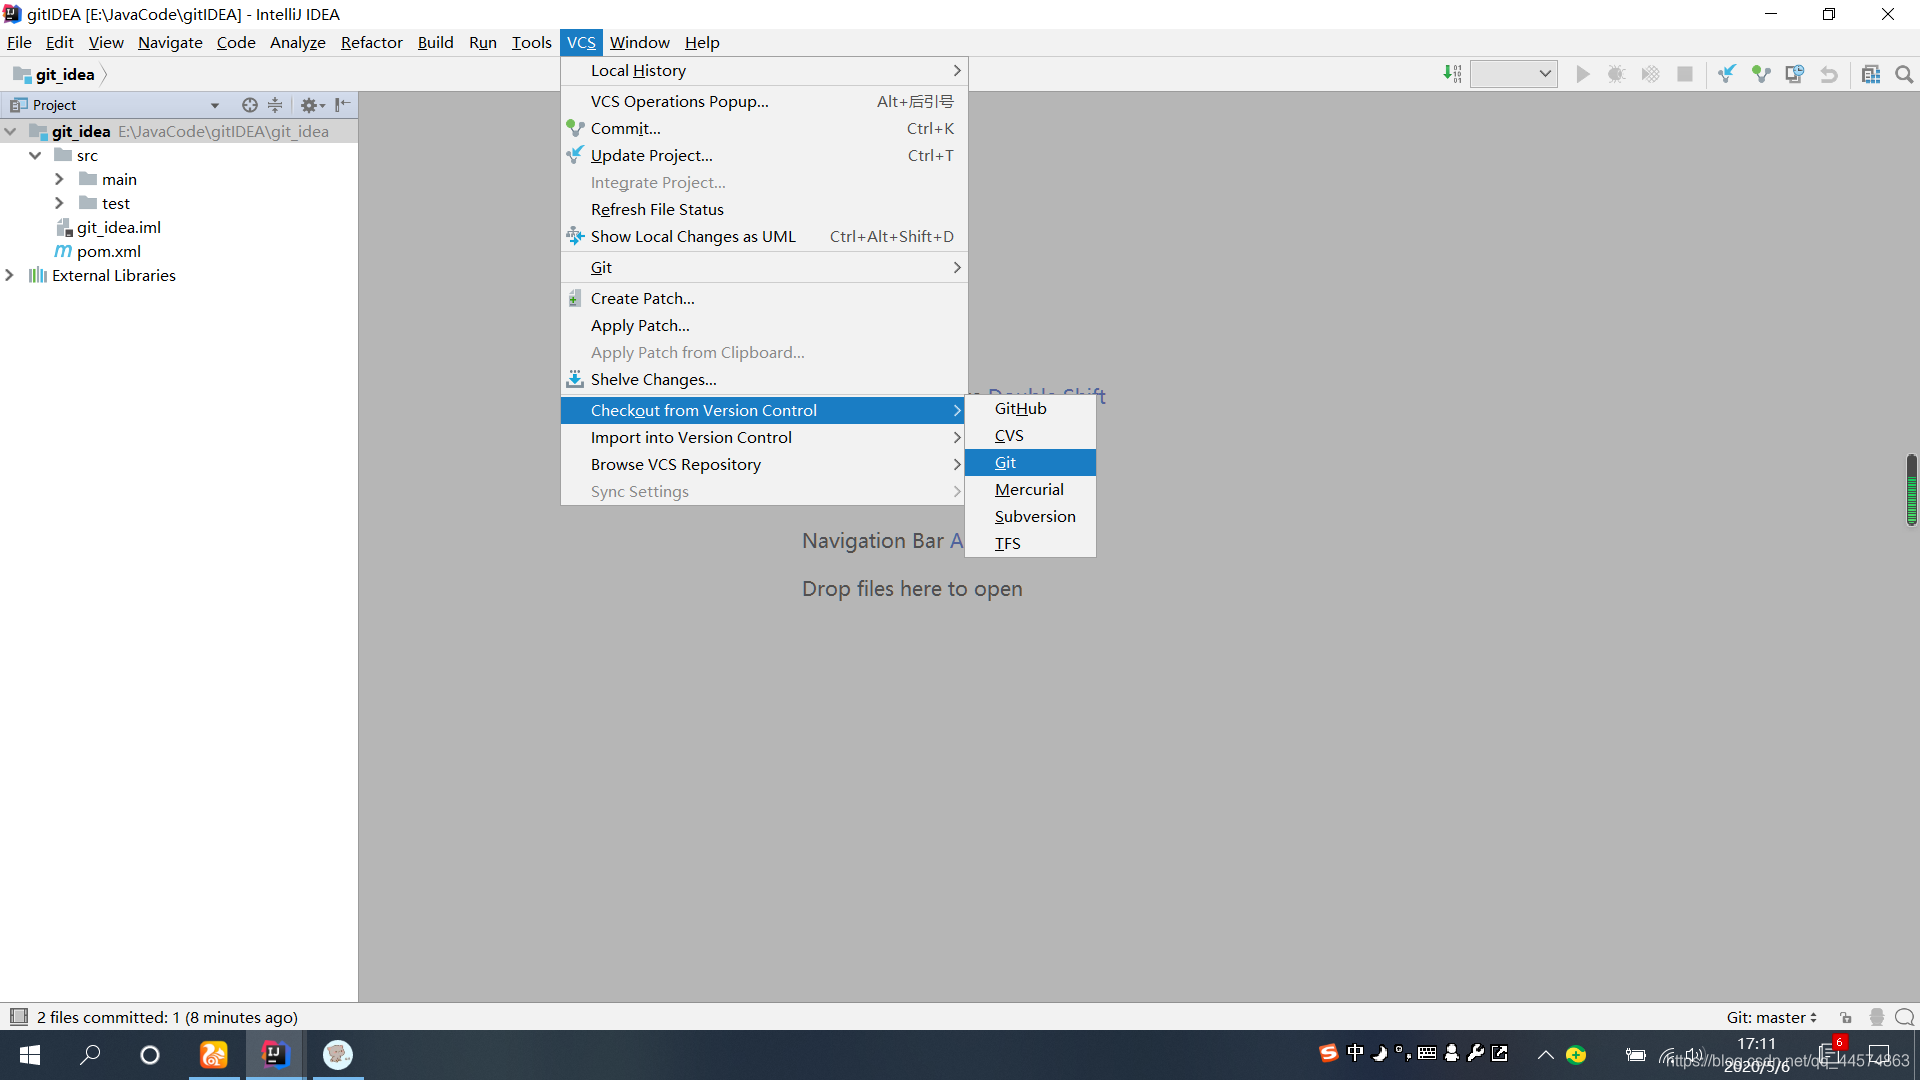Click the Show History clock icon
Screen dimensions: 1920x1080
pyautogui.click(x=1795, y=74)
